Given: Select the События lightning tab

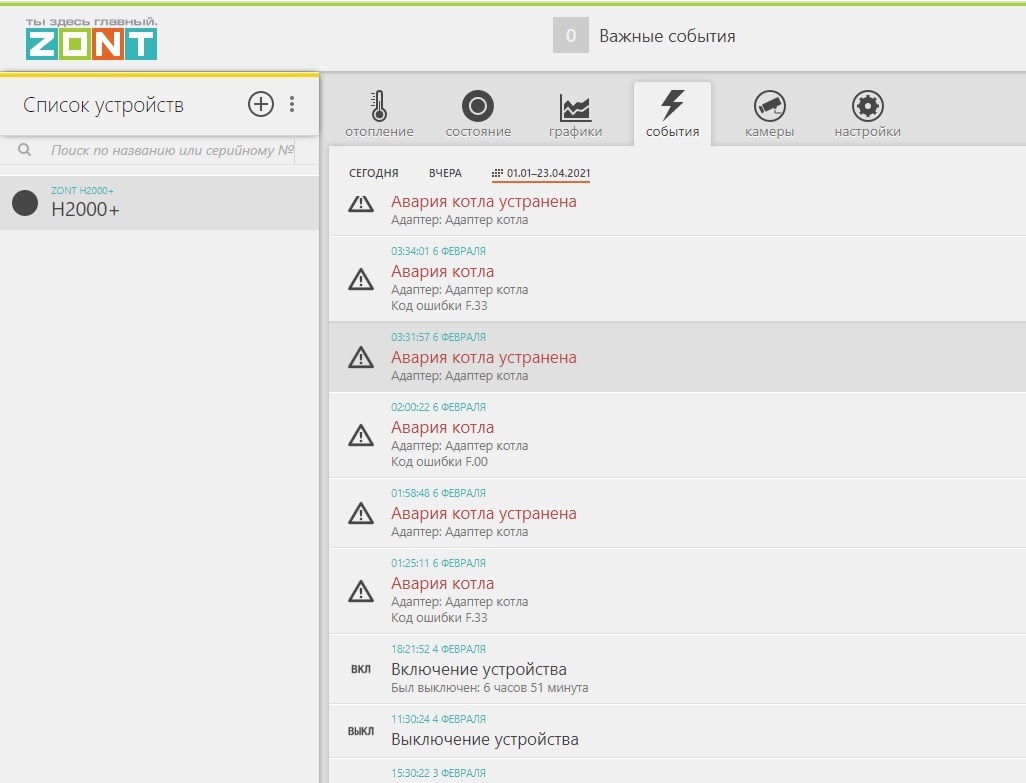Looking at the screenshot, I should click(x=672, y=114).
